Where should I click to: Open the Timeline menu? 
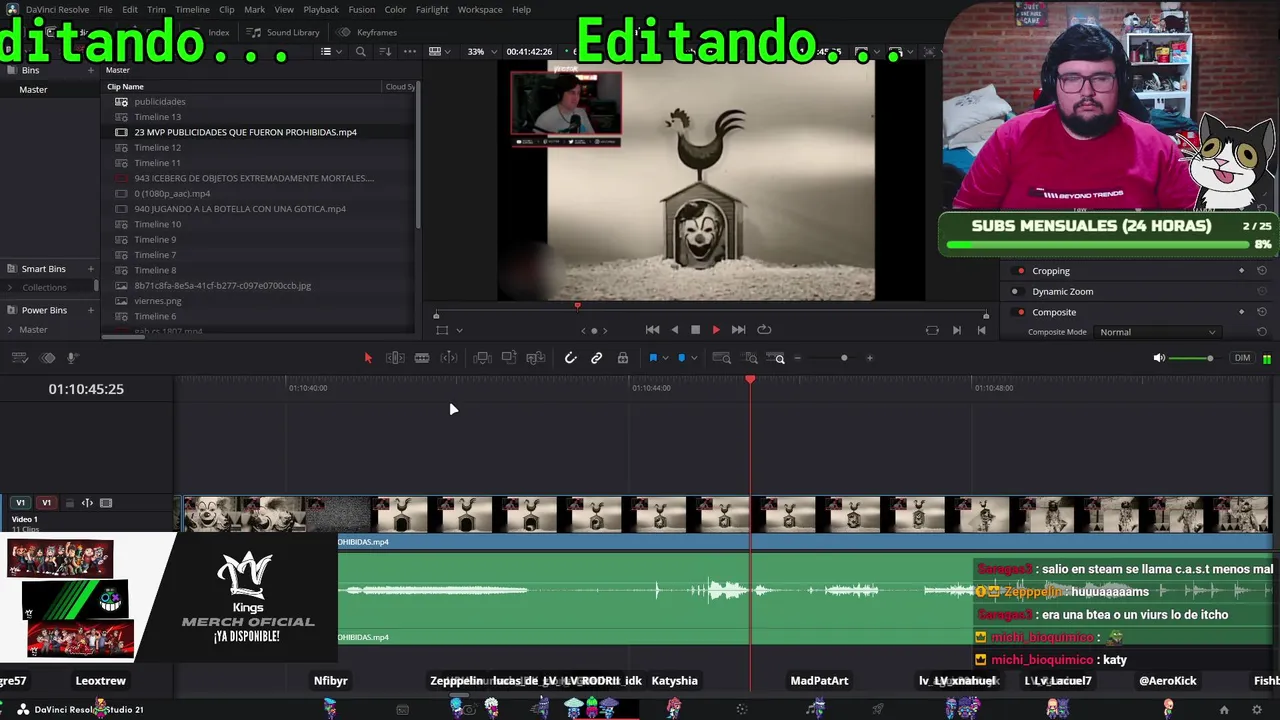192,10
